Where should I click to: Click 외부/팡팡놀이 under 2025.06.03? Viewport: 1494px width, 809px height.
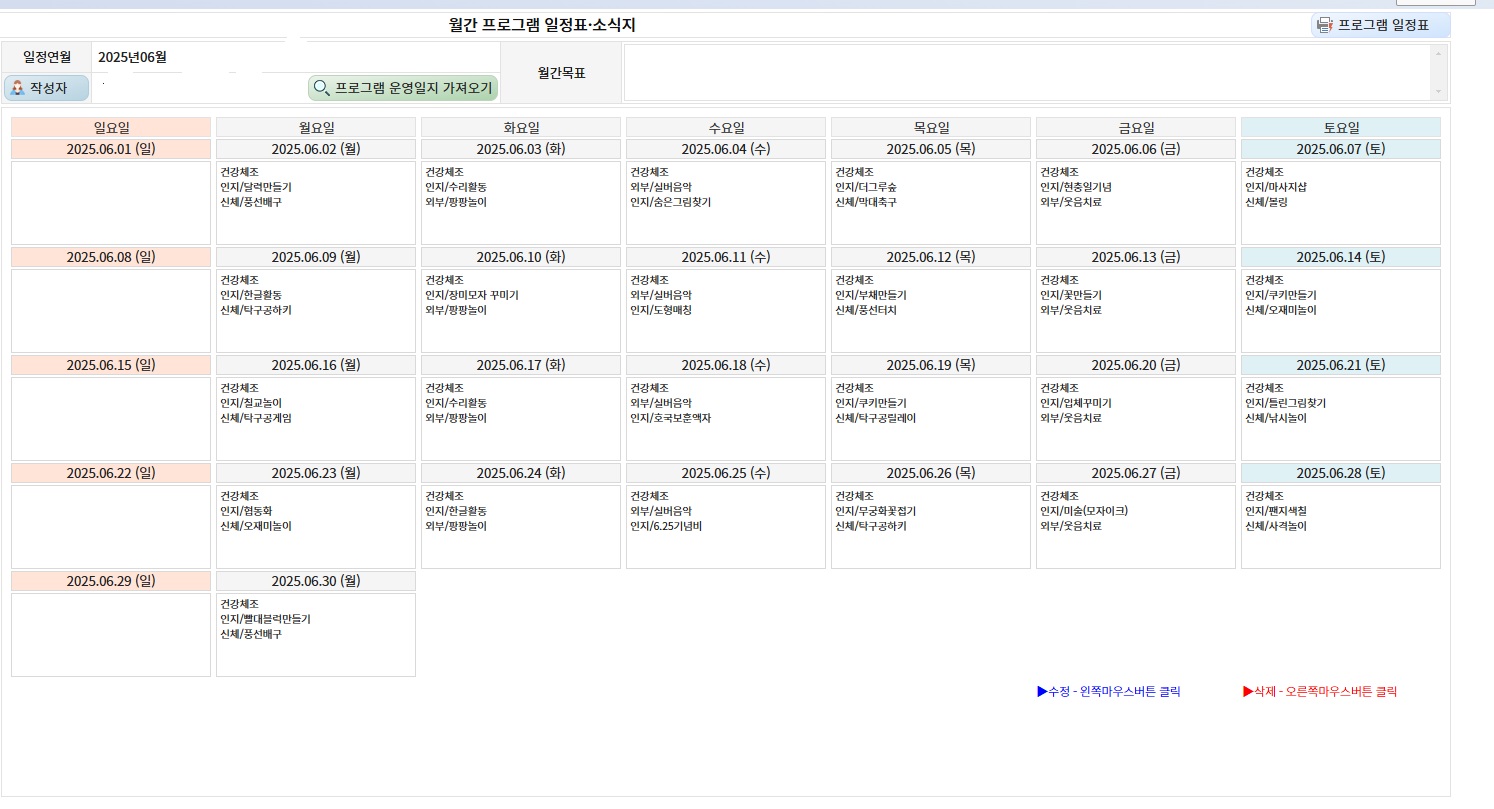coord(456,202)
